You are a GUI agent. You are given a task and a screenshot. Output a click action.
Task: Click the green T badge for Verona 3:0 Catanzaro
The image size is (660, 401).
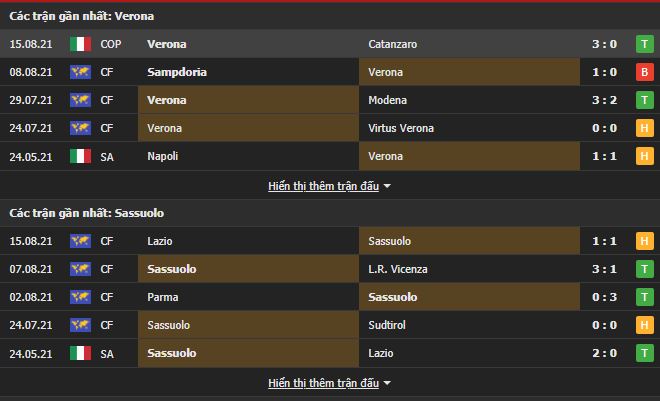[x=645, y=44]
